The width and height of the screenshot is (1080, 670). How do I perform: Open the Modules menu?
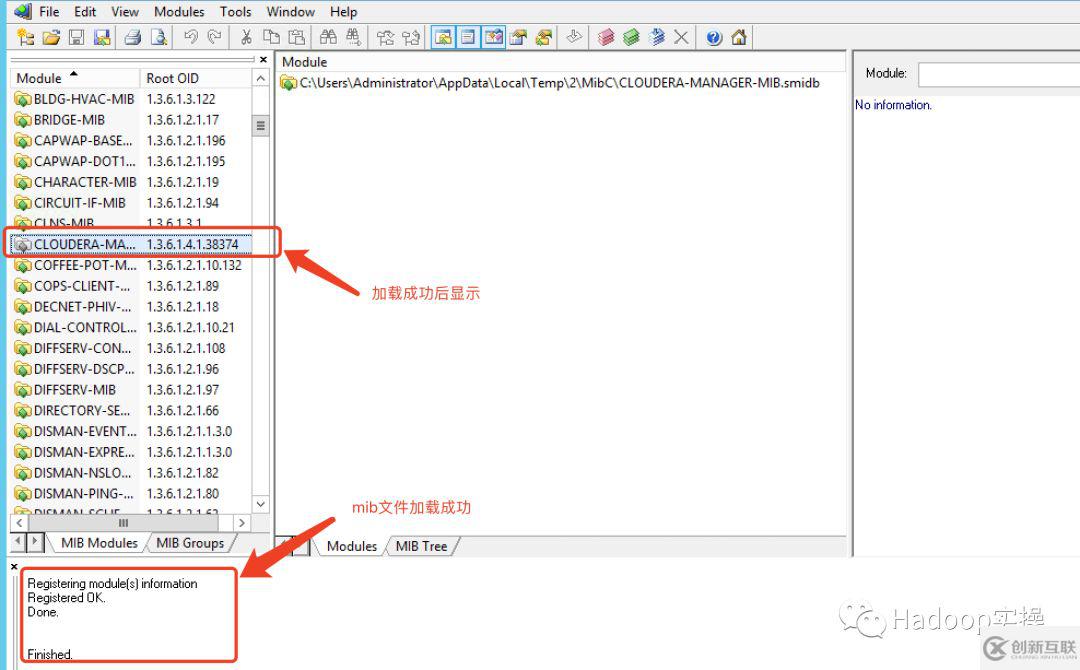179,12
